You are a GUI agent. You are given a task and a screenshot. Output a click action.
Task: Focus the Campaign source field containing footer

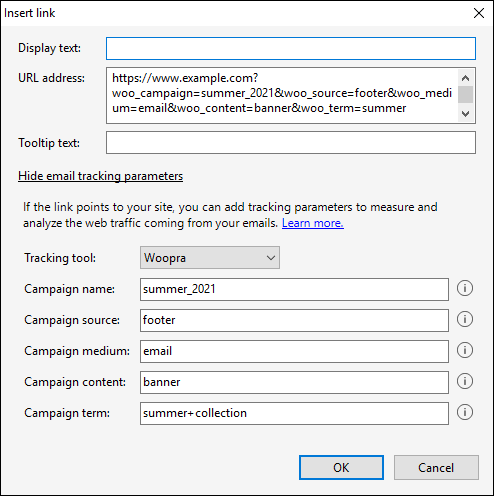[294, 320]
